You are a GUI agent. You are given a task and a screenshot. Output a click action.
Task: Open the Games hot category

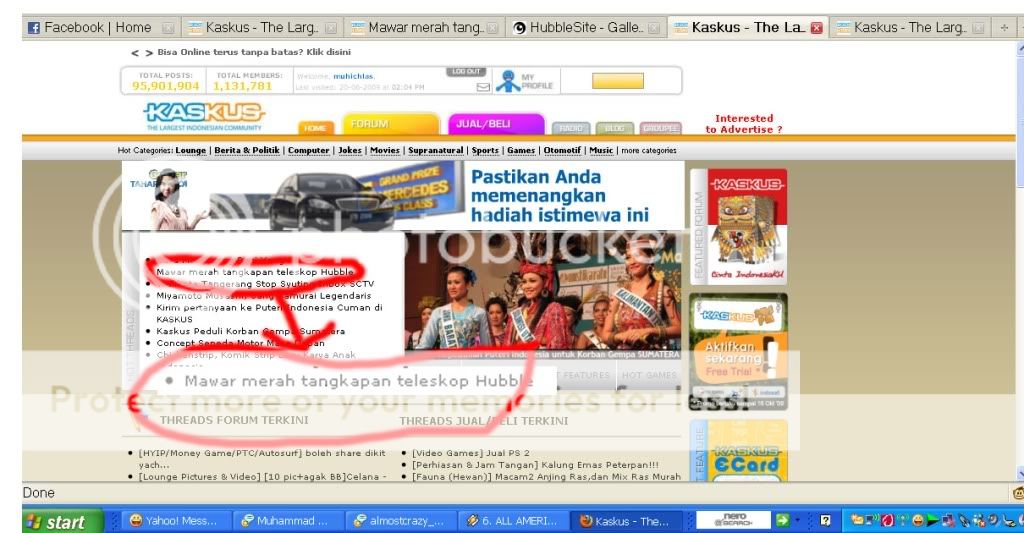click(521, 150)
